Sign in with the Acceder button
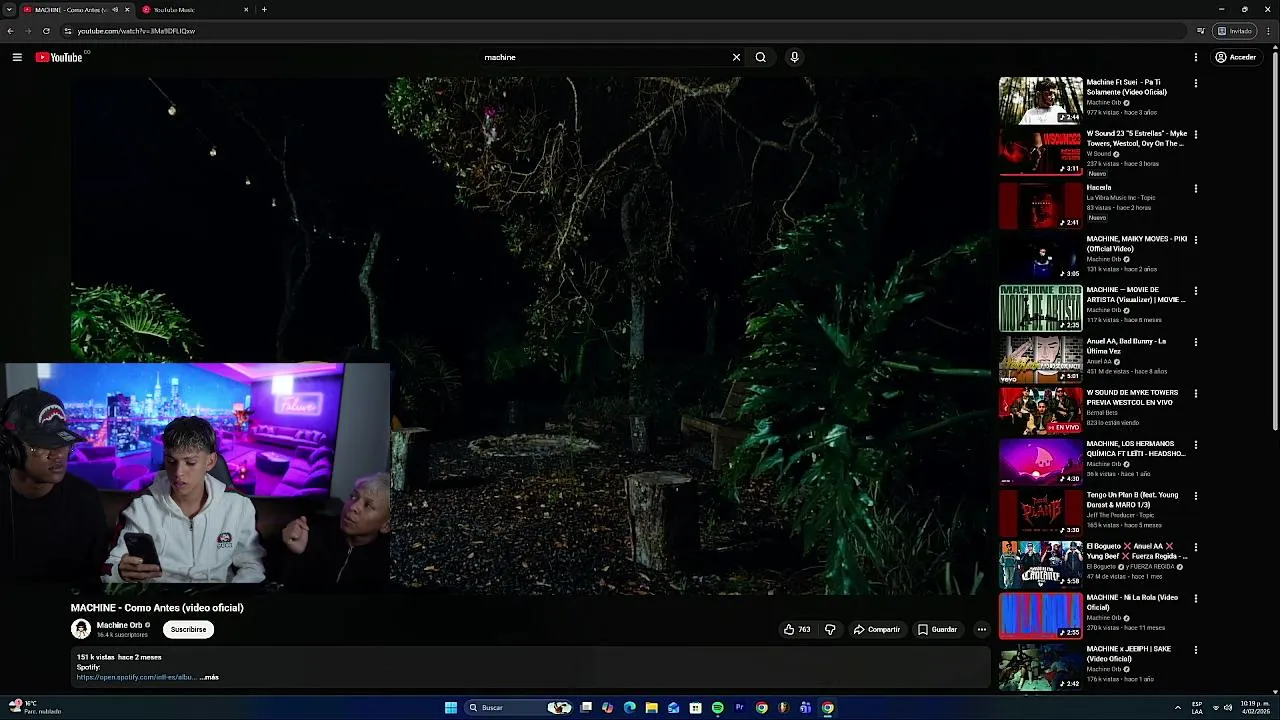Screen dimensions: 1280x720 click(x=1235, y=57)
